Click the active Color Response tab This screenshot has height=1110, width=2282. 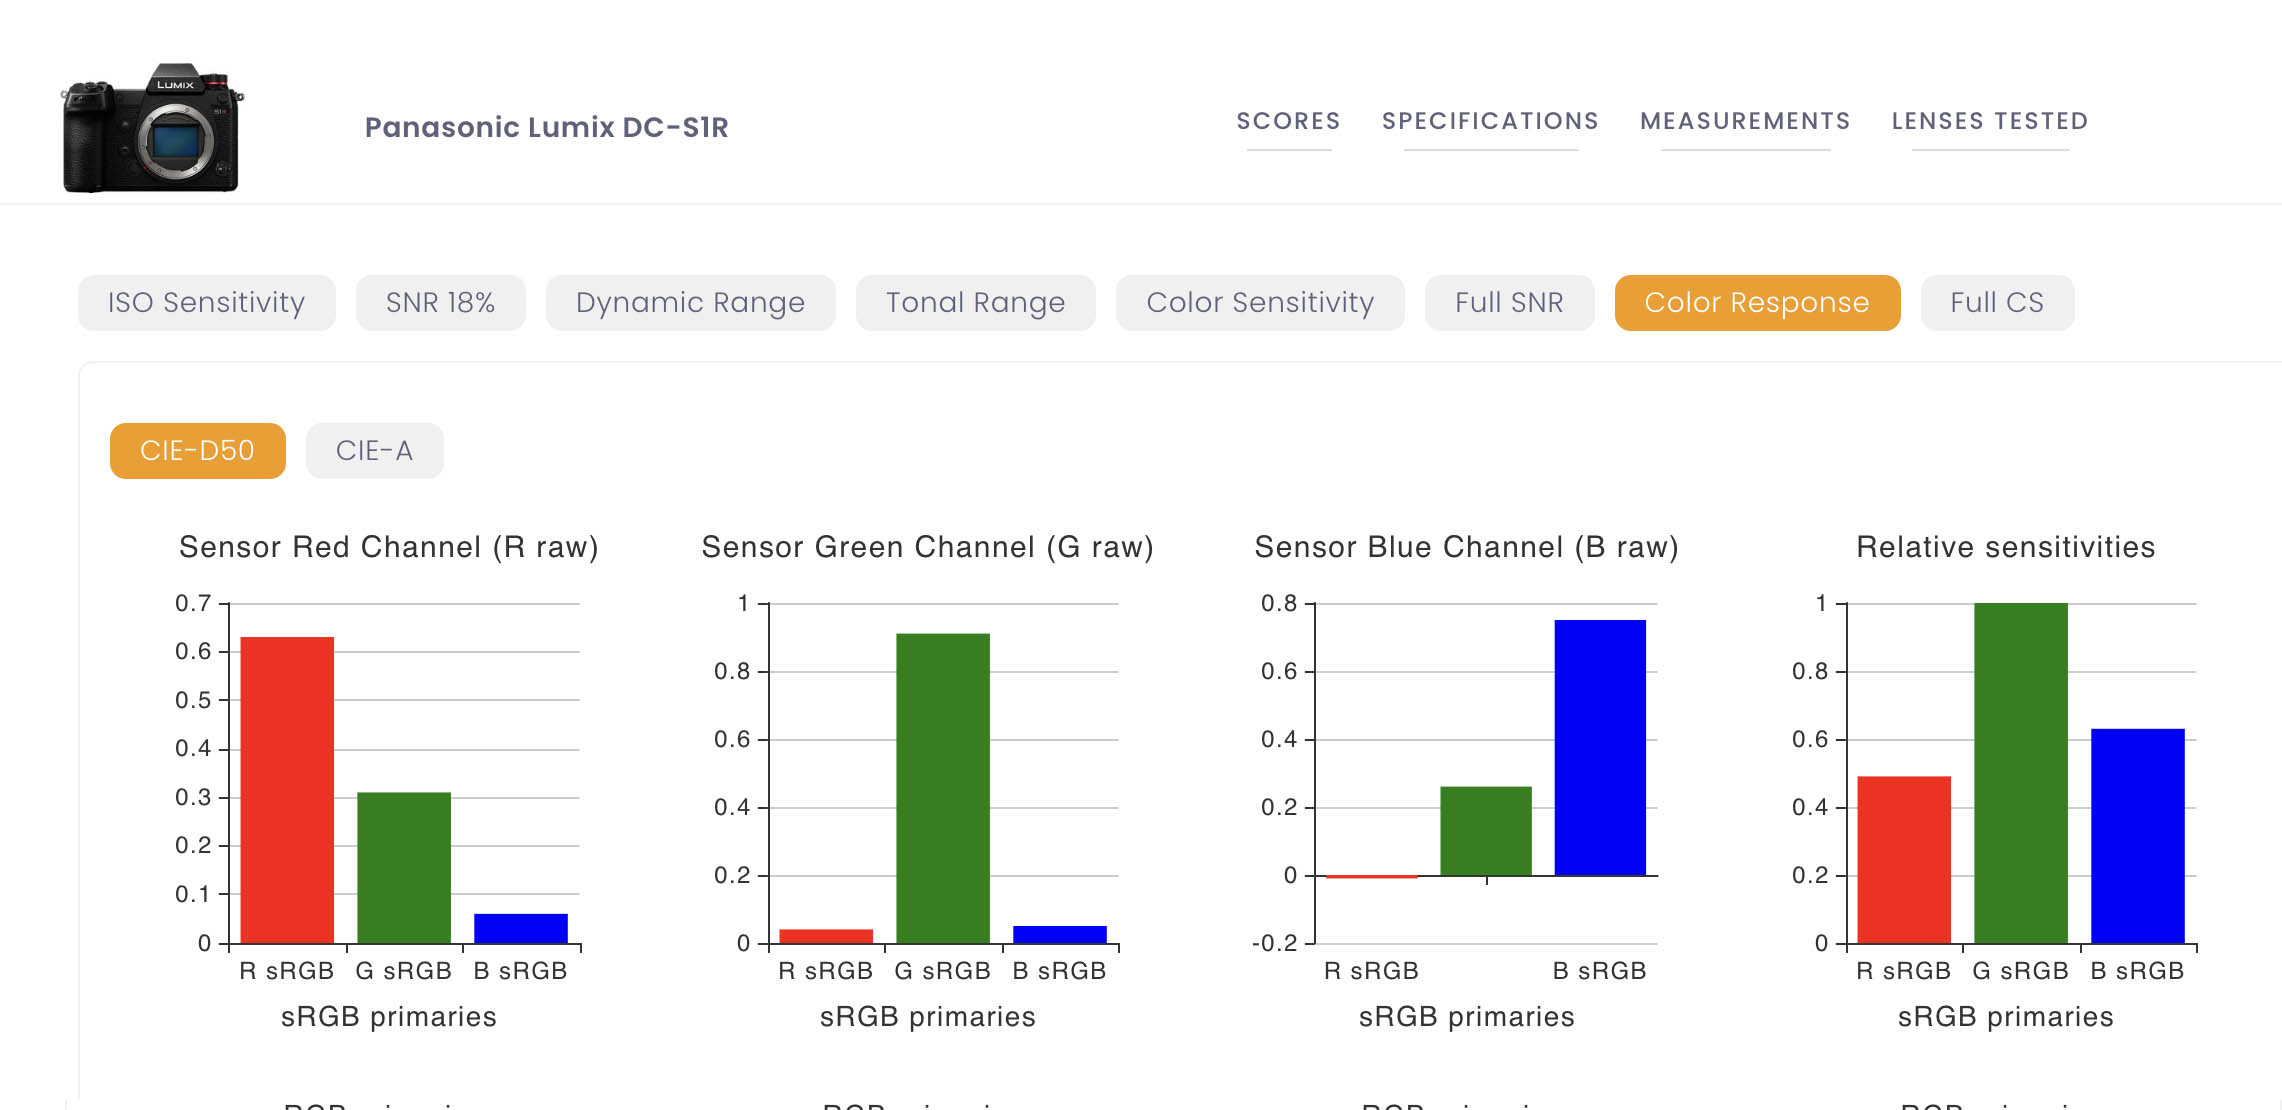point(1757,303)
